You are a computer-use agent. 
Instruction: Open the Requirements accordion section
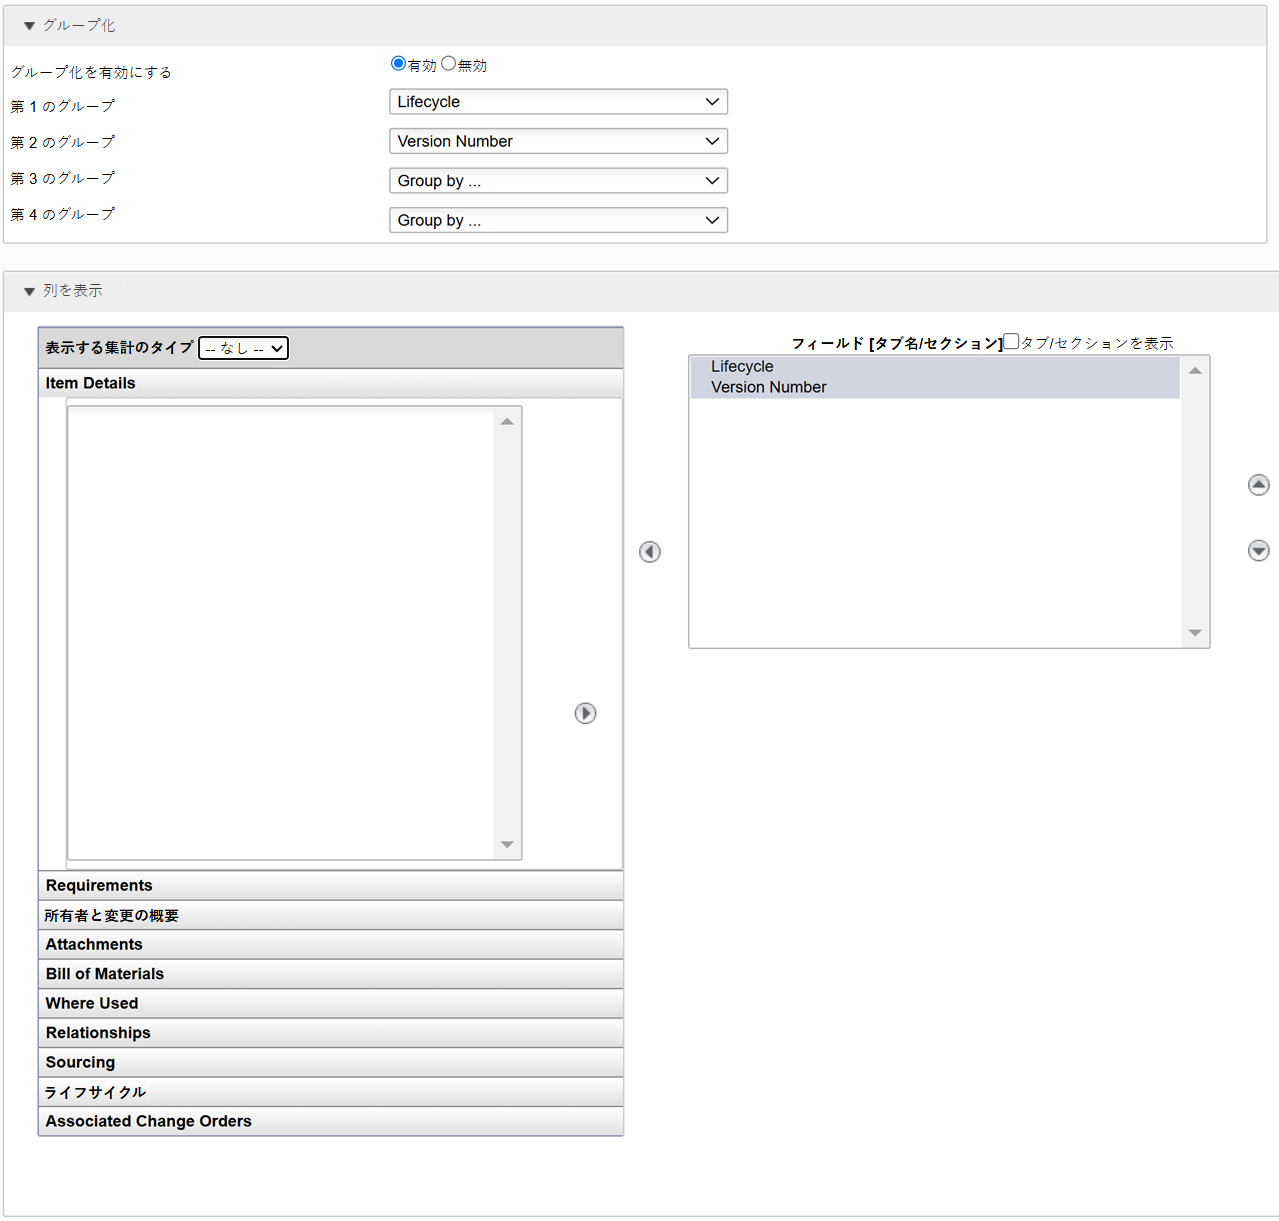point(331,886)
